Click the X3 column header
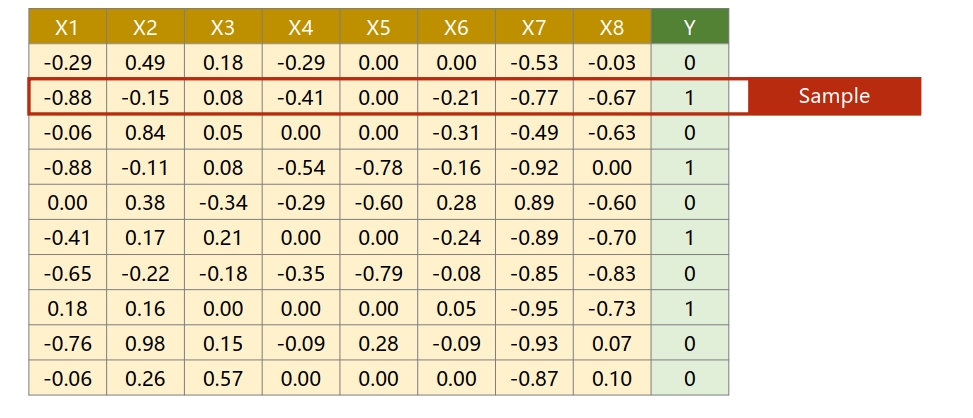 click(223, 28)
